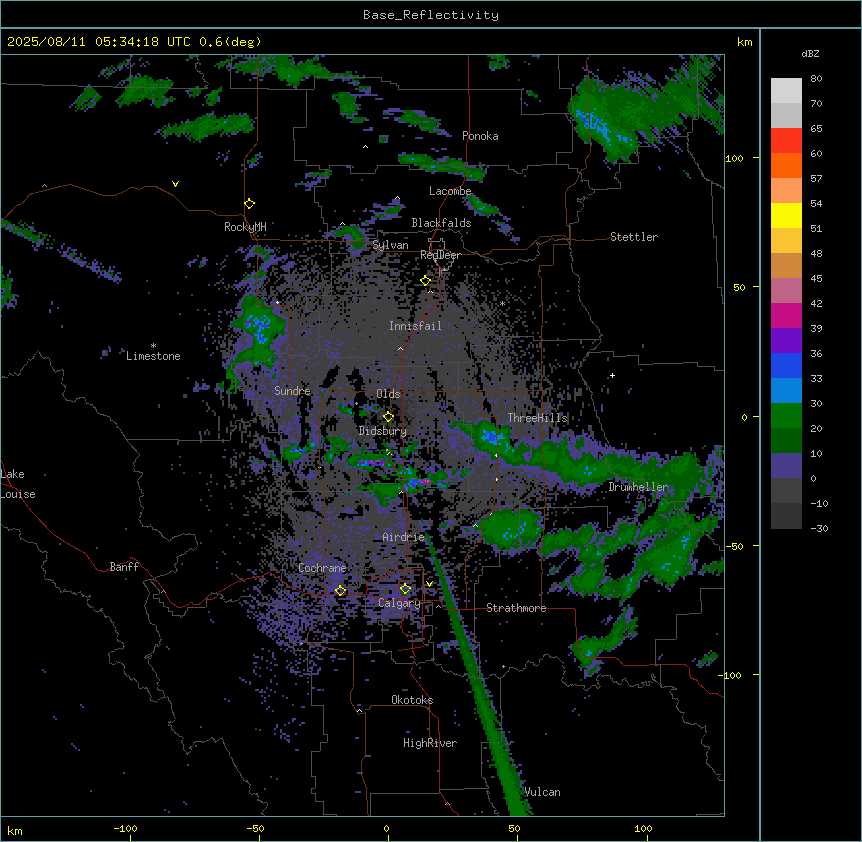Click the strong echo core near Sundre
Screen dimensions: 862x842
point(258,326)
